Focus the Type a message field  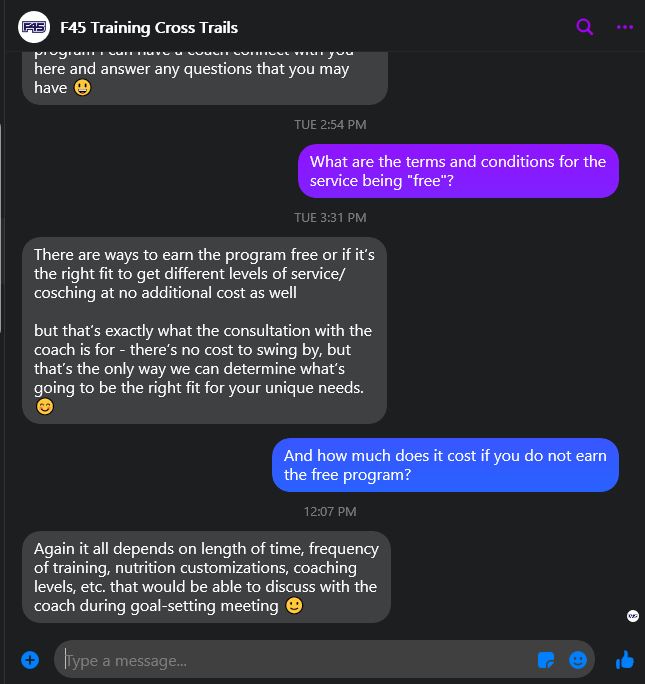290,660
